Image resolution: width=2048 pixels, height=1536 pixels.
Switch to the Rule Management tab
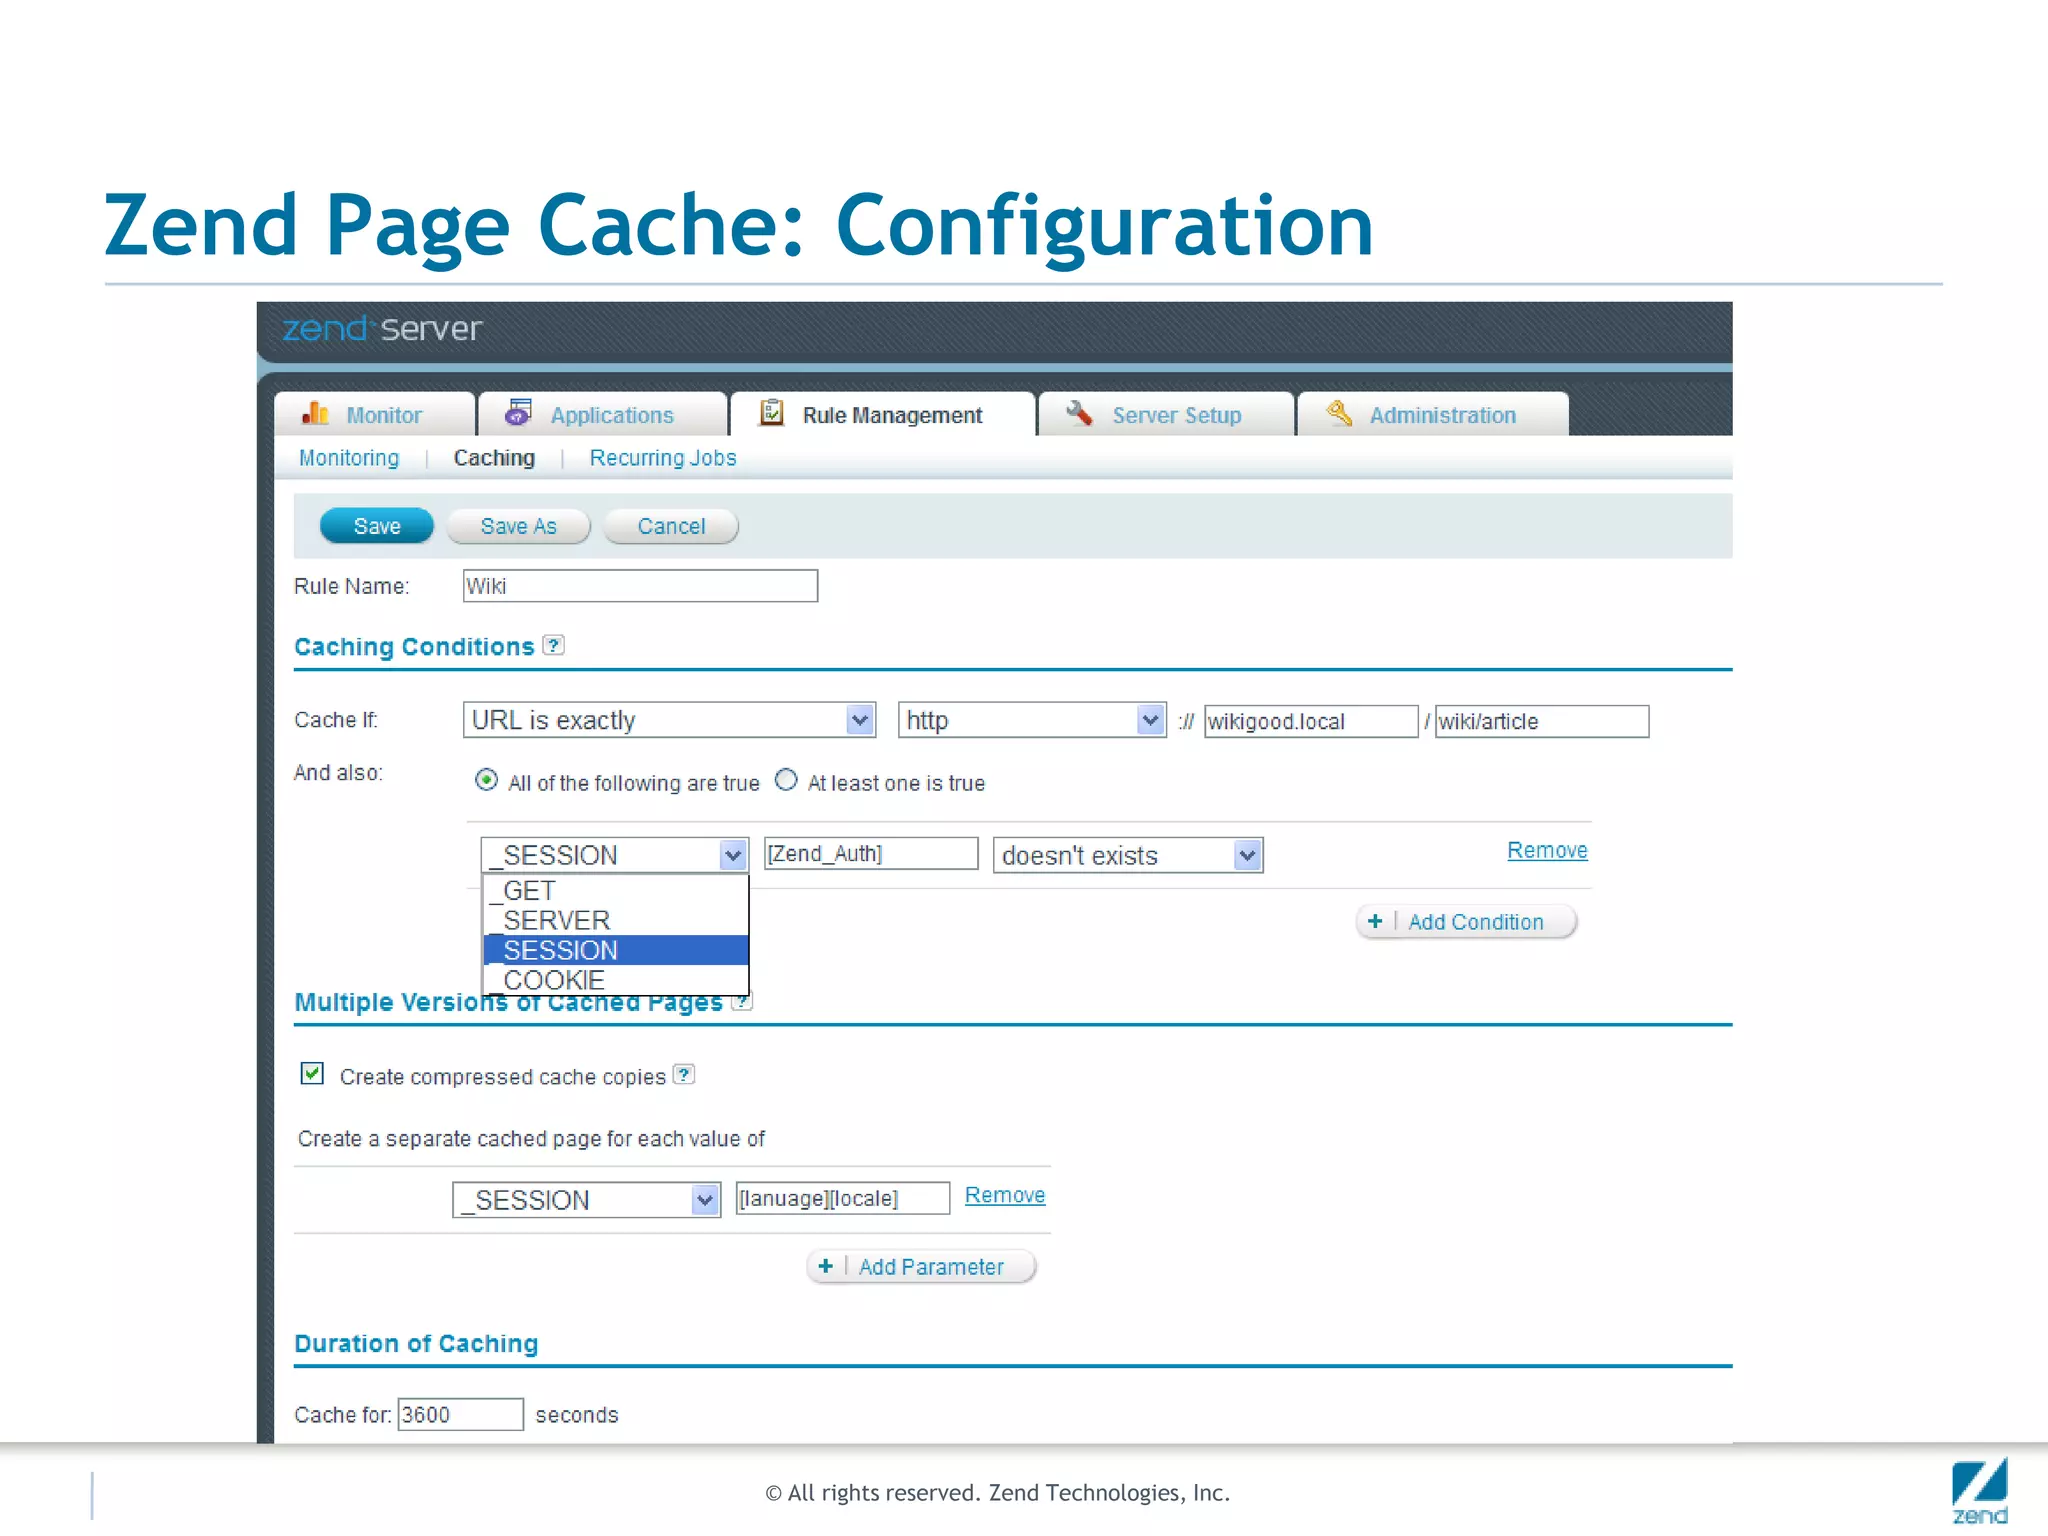coord(882,414)
